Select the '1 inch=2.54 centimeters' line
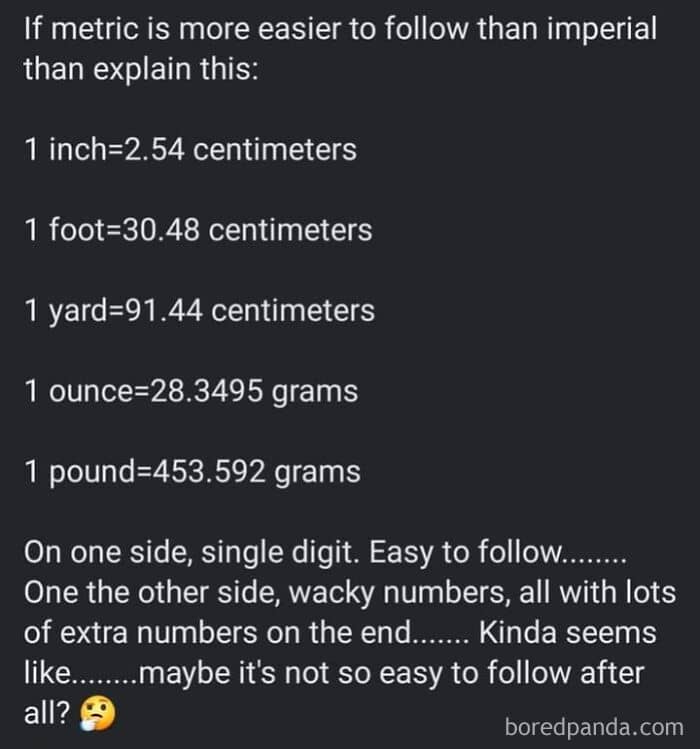700x749 pixels. pyautogui.click(x=189, y=150)
